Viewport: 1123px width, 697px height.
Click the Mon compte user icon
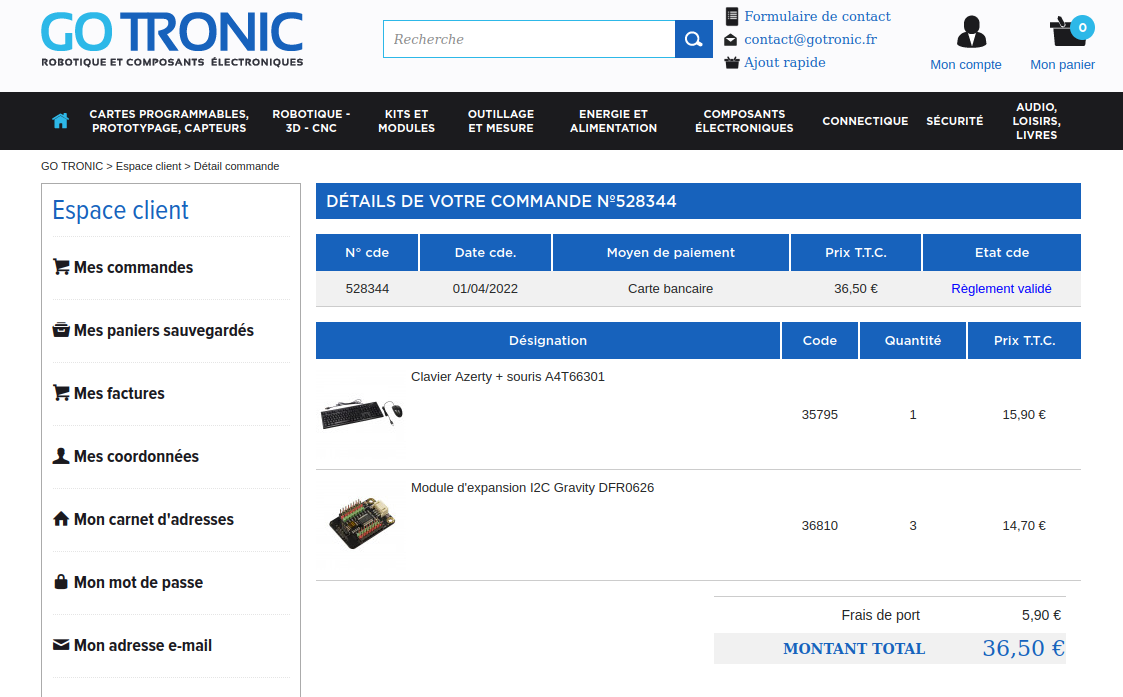pyautogui.click(x=970, y=32)
